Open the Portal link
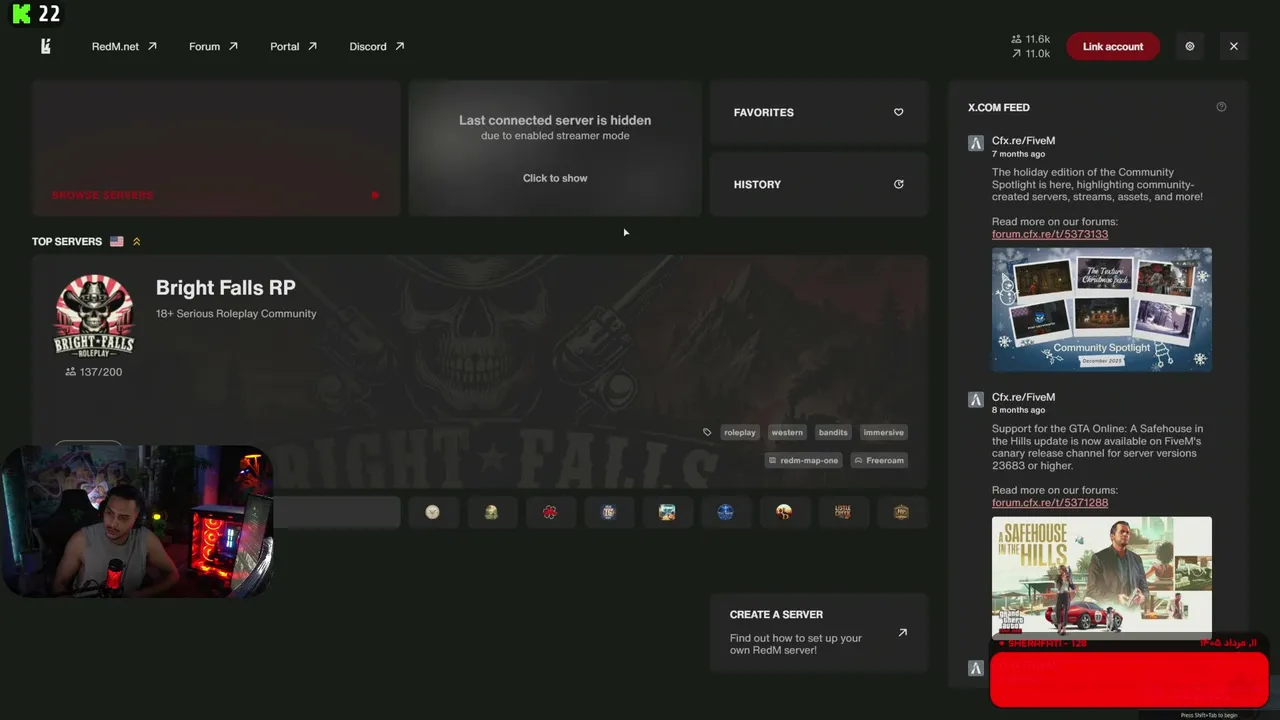This screenshot has height=720, width=1280. [293, 46]
